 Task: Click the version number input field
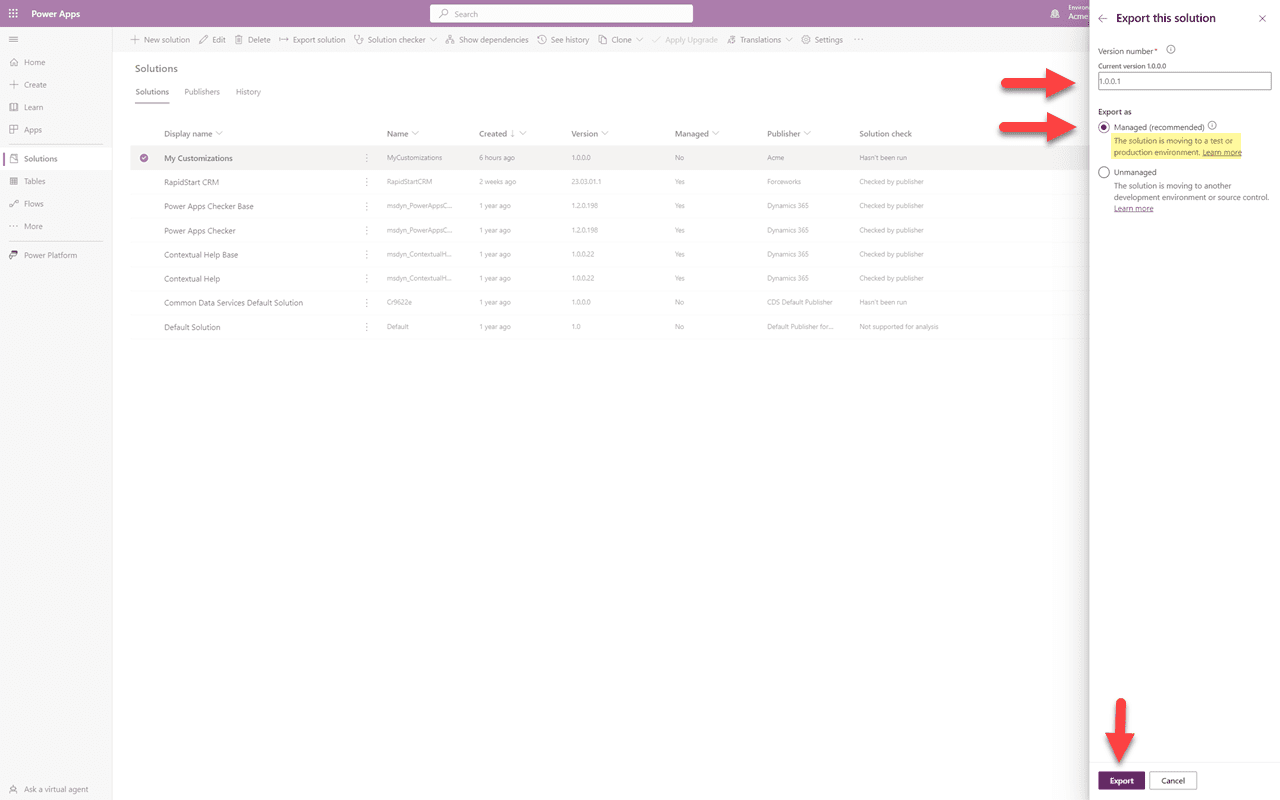coord(1184,80)
